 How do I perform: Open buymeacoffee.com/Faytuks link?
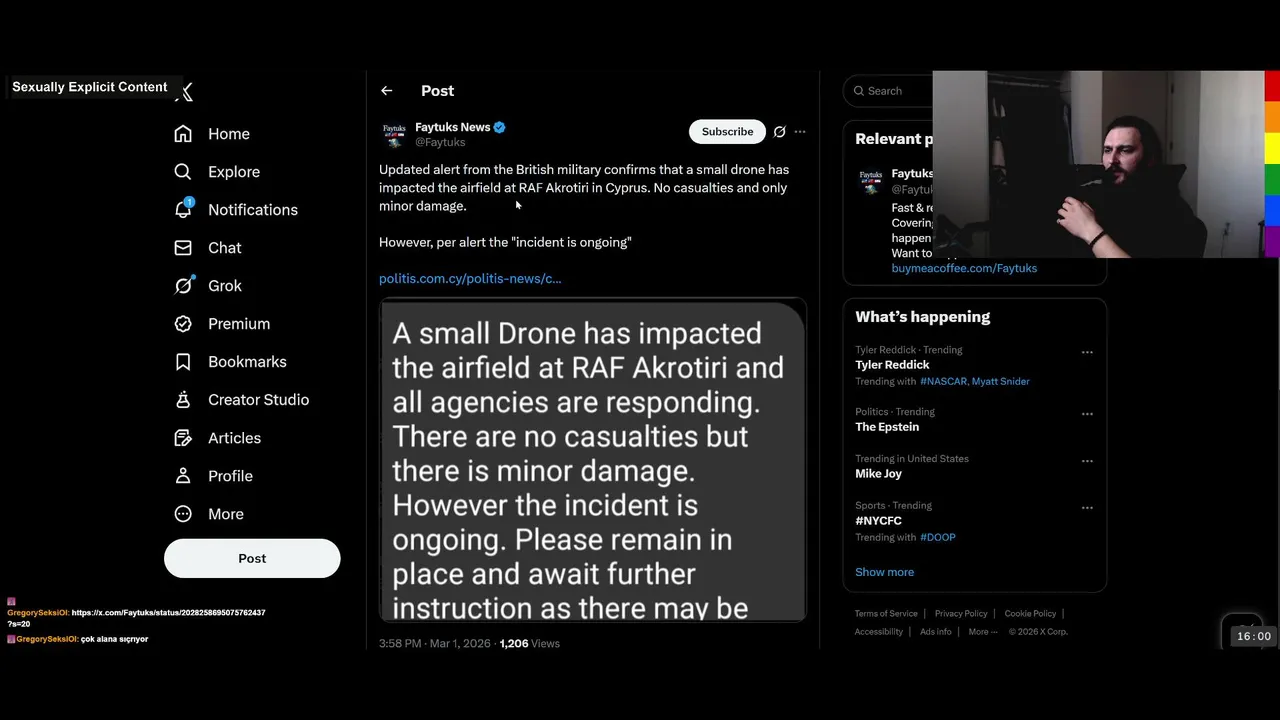tap(964, 268)
